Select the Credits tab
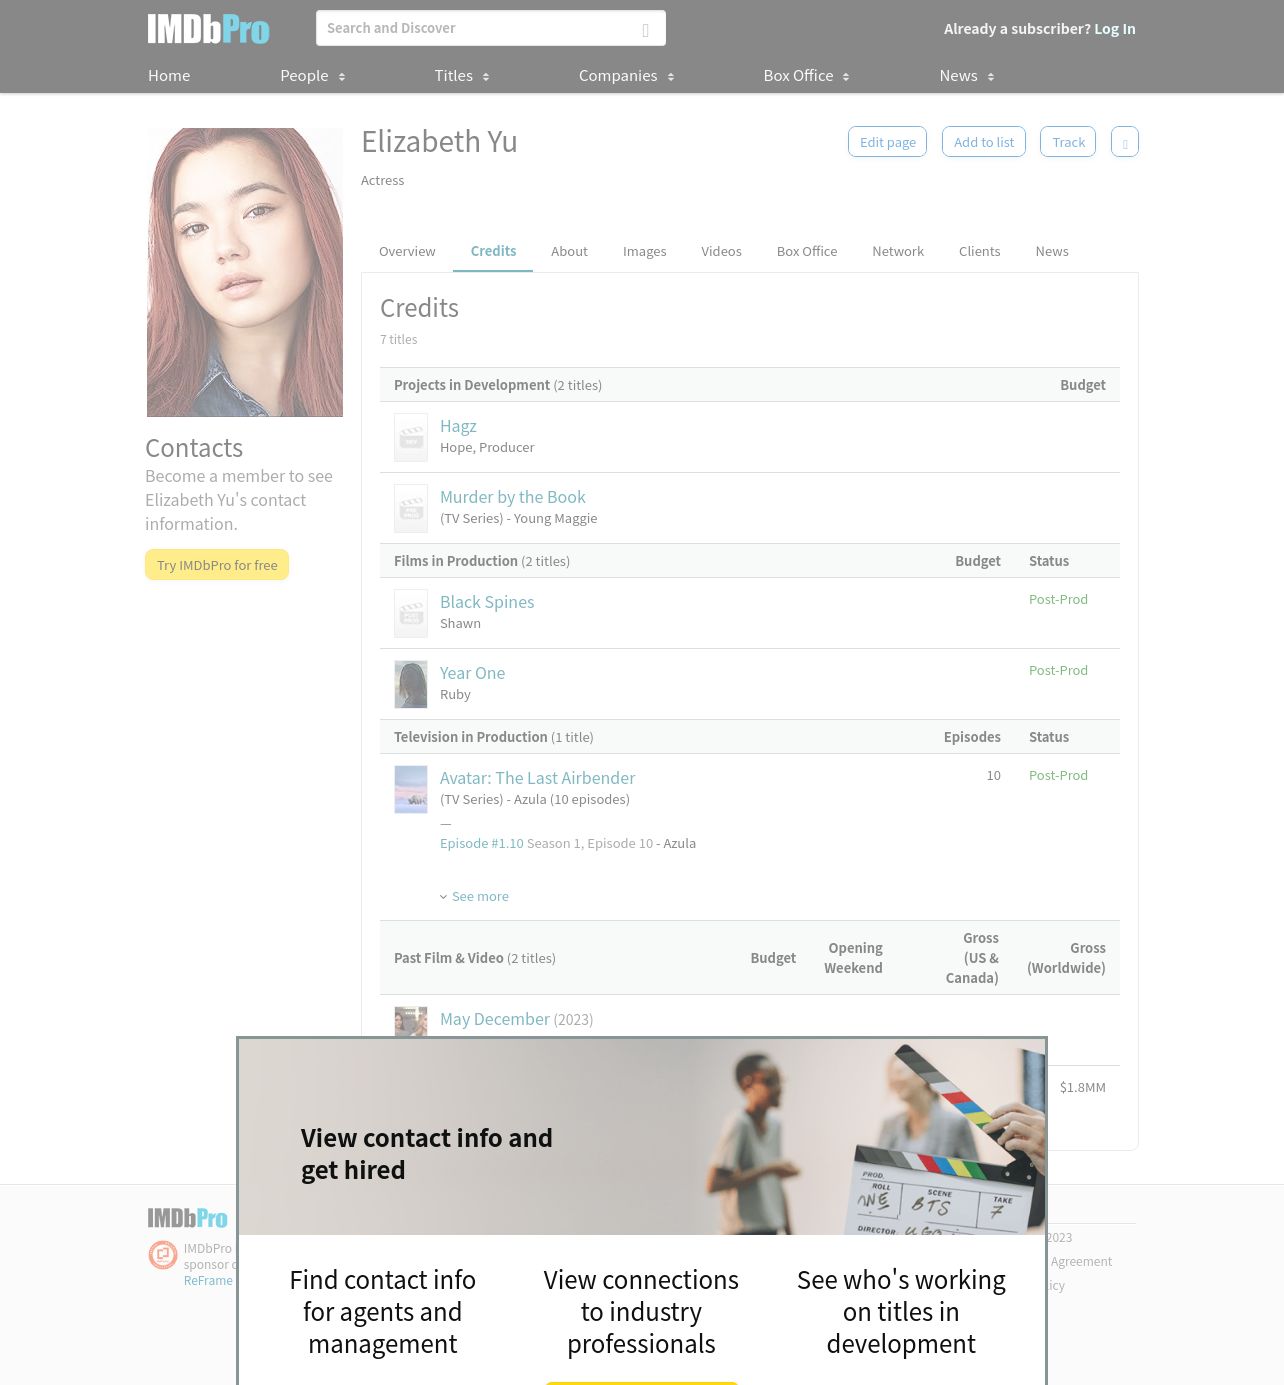The width and height of the screenshot is (1284, 1385). [x=493, y=251]
